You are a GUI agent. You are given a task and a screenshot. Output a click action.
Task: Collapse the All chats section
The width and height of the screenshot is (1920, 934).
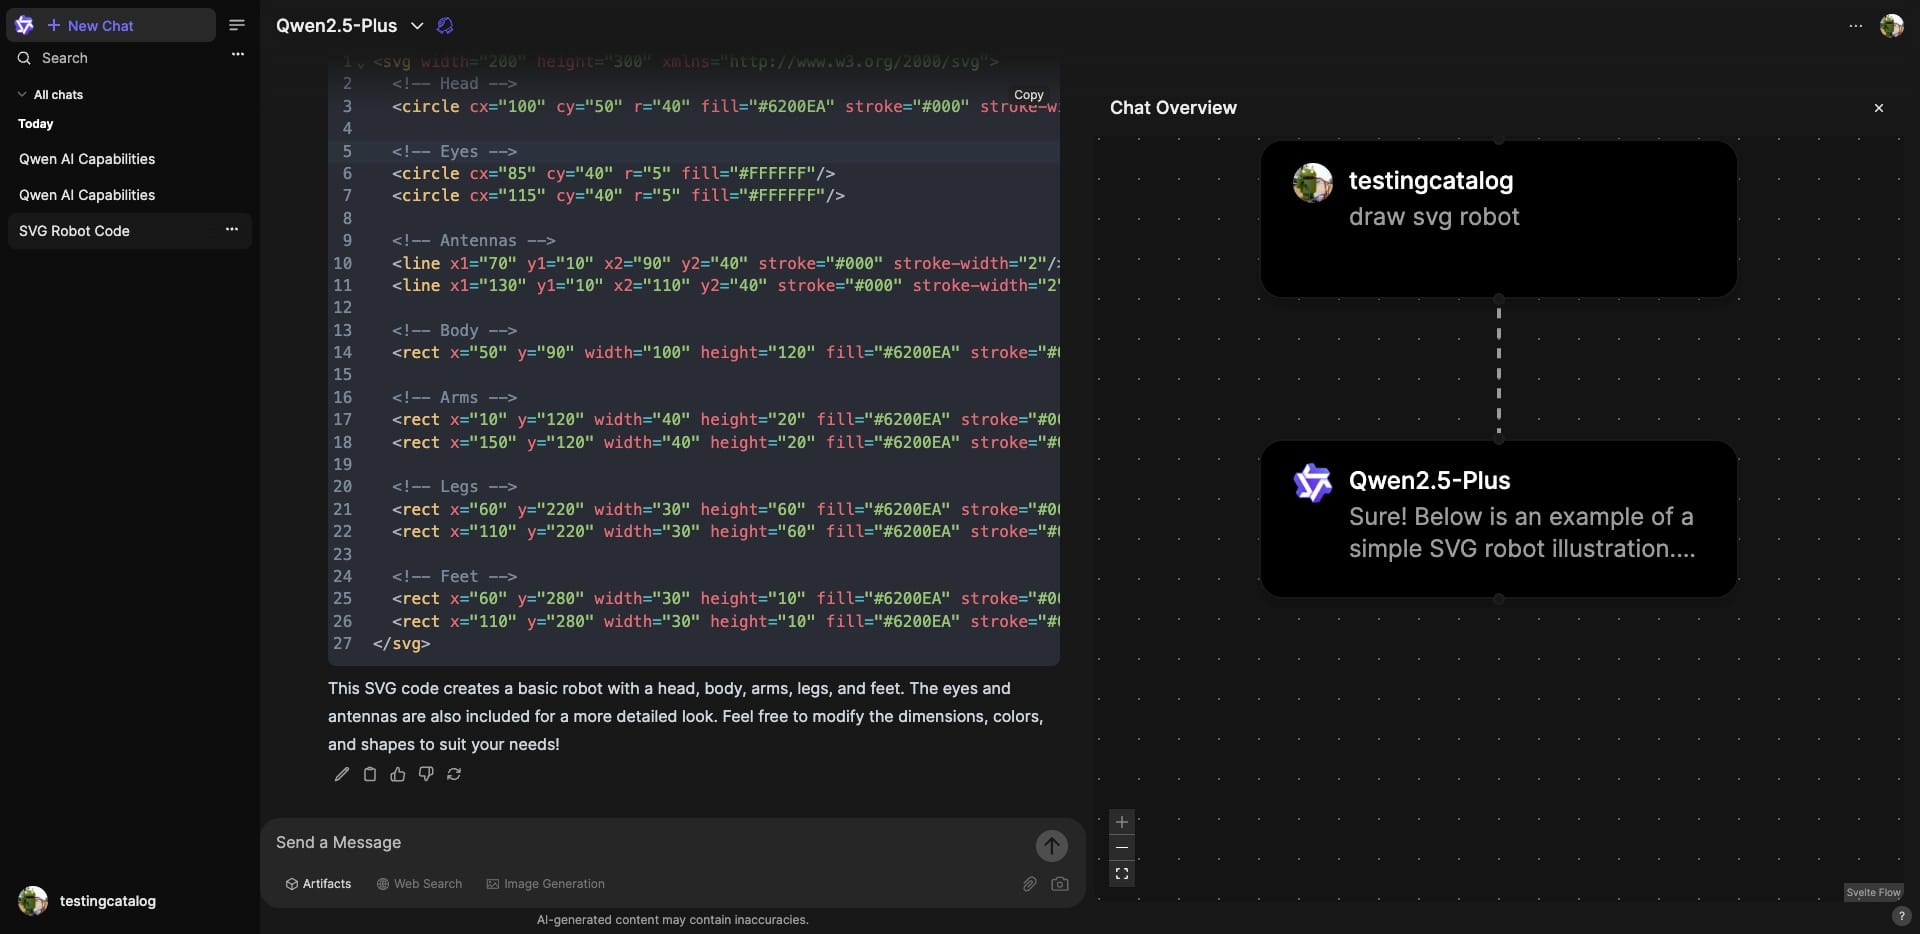click(x=22, y=95)
